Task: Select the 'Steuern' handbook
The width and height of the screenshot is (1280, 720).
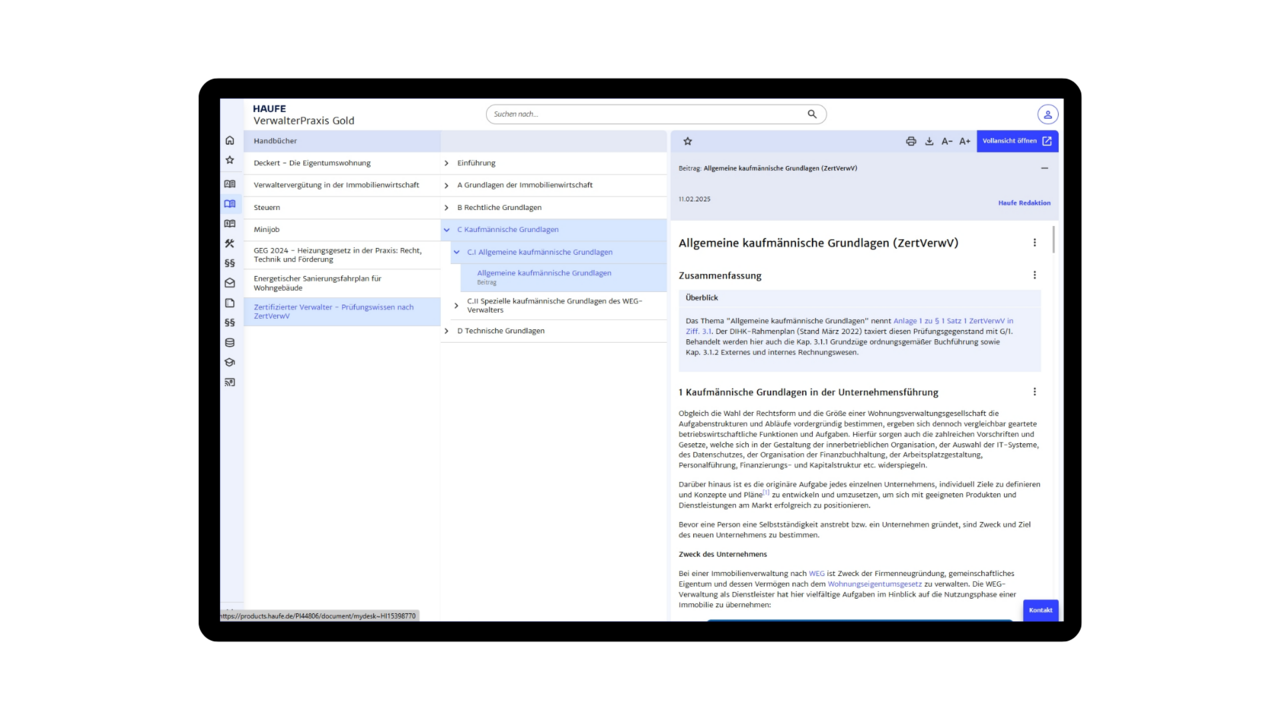Action: (267, 208)
